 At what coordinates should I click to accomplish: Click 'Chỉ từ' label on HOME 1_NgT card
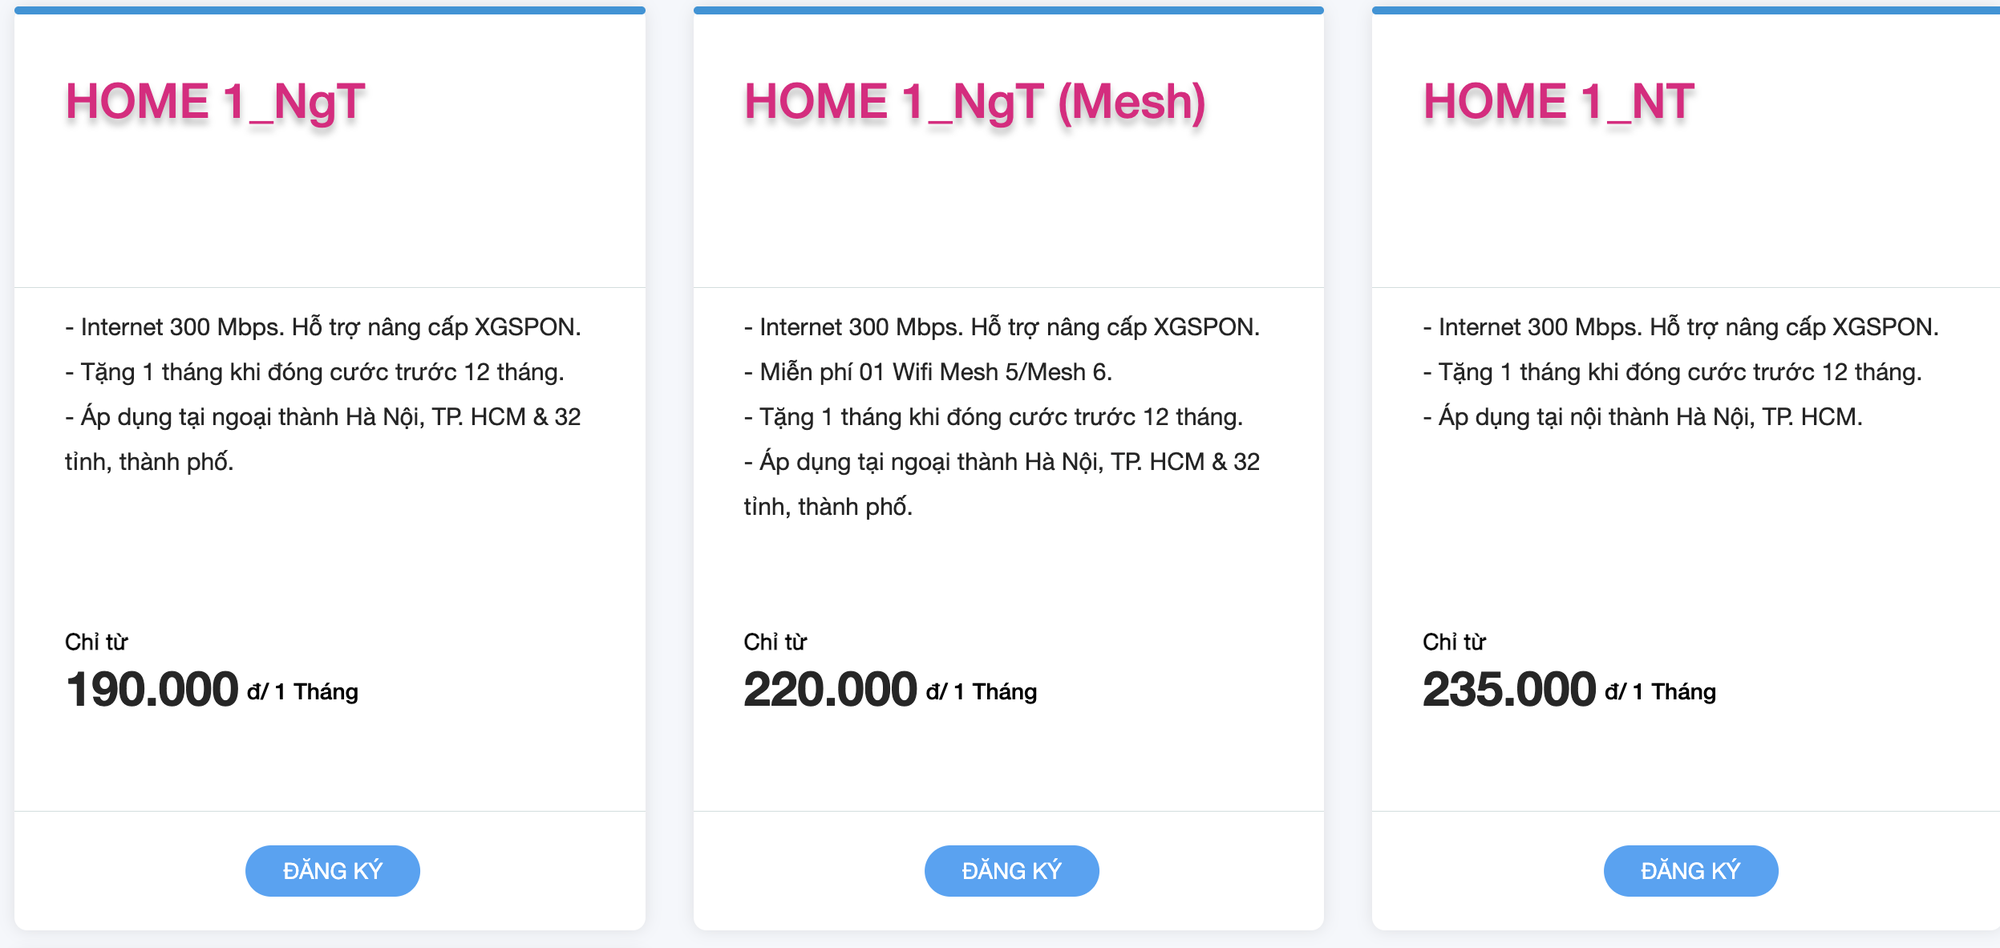(97, 642)
